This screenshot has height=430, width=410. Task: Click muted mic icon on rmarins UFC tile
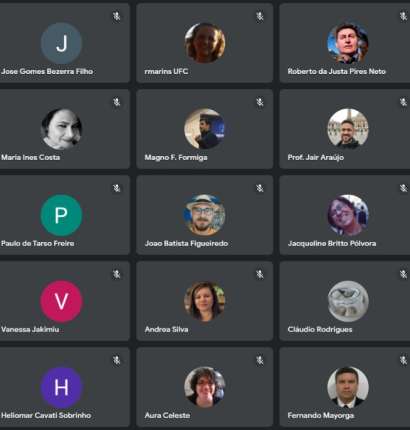click(260, 16)
